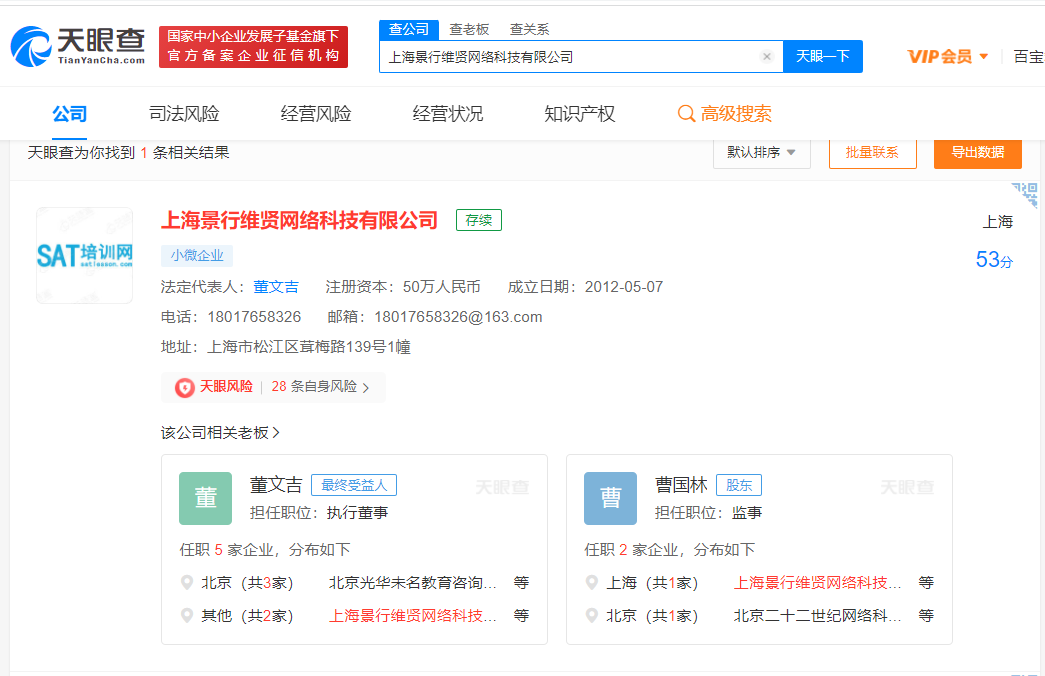This screenshot has width=1045, height=676.
Task: Switch to 查公司 search tab
Action: (409, 29)
